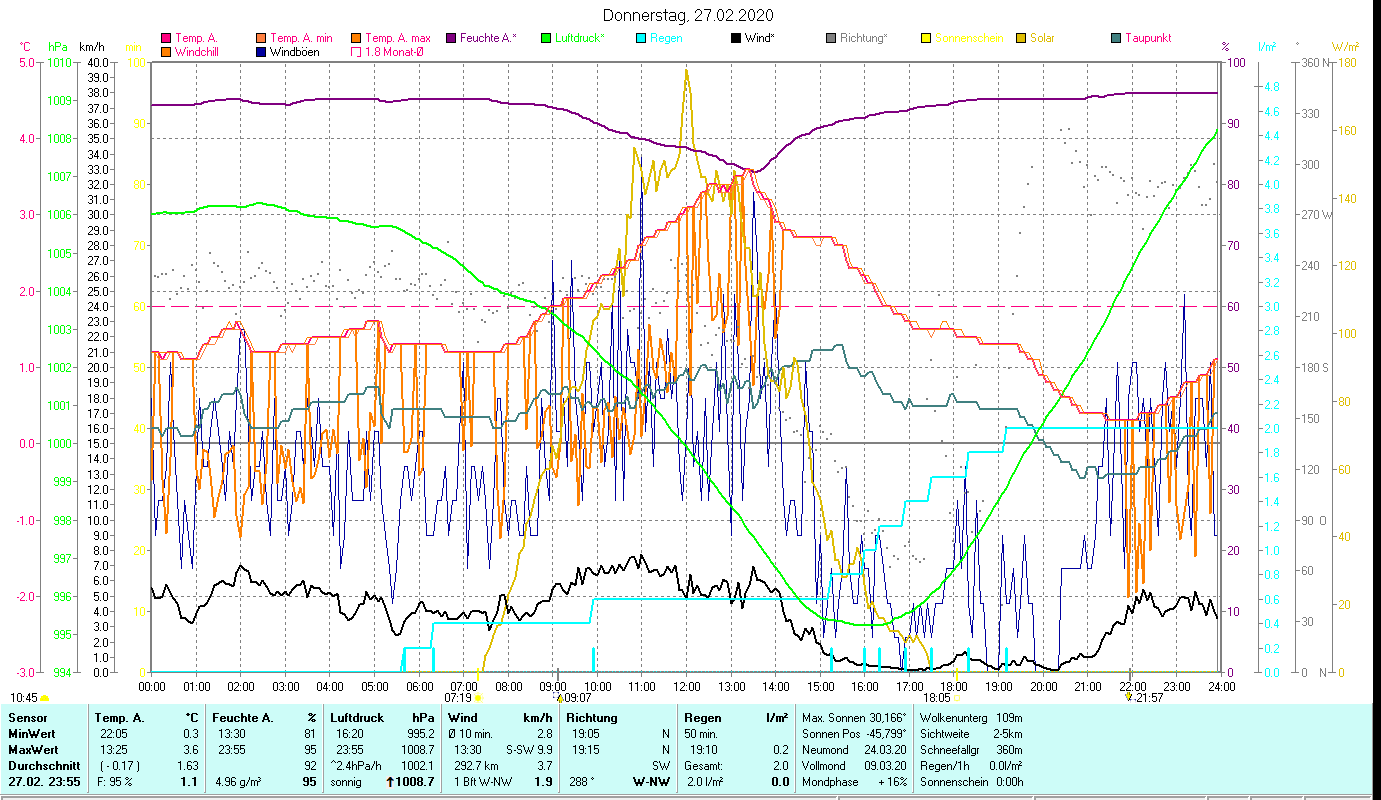The height and width of the screenshot is (800, 1381).
Task: Click the Windböen blue legend square
Action: click(261, 52)
